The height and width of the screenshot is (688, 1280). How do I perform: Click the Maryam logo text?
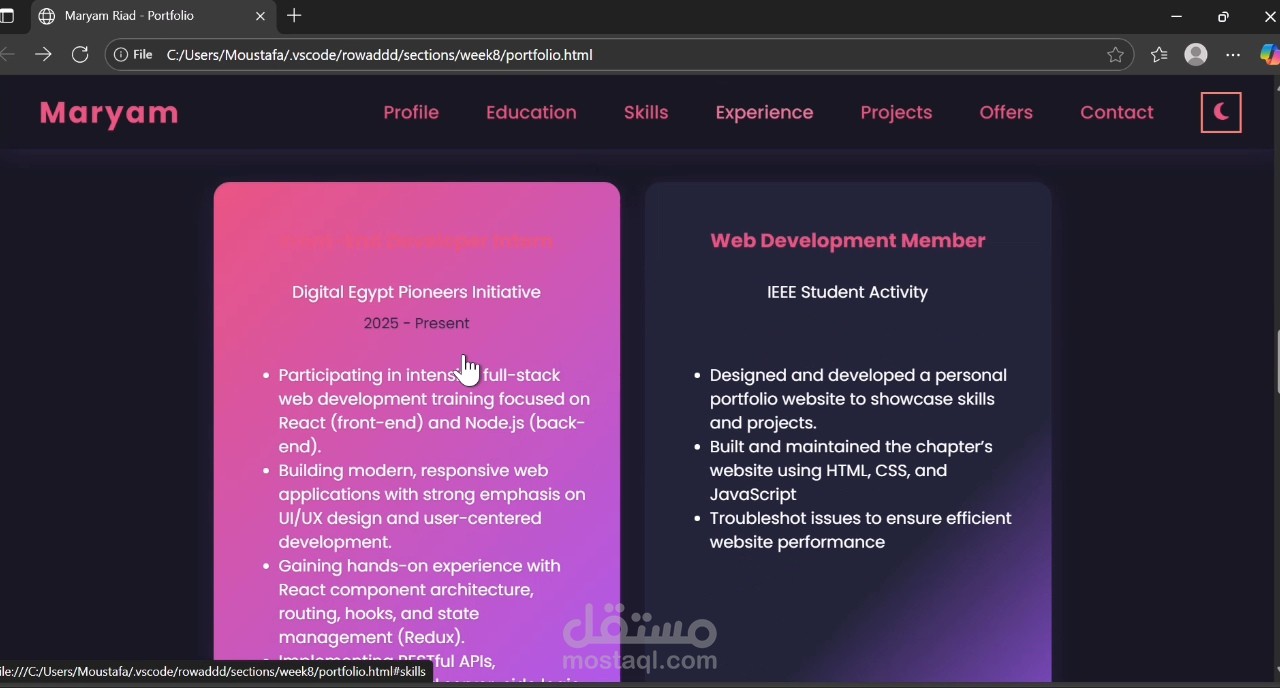(109, 113)
